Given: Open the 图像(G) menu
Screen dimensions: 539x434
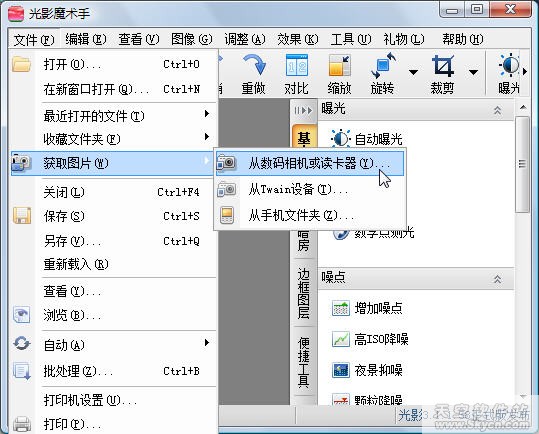Looking at the screenshot, I should pos(191,39).
